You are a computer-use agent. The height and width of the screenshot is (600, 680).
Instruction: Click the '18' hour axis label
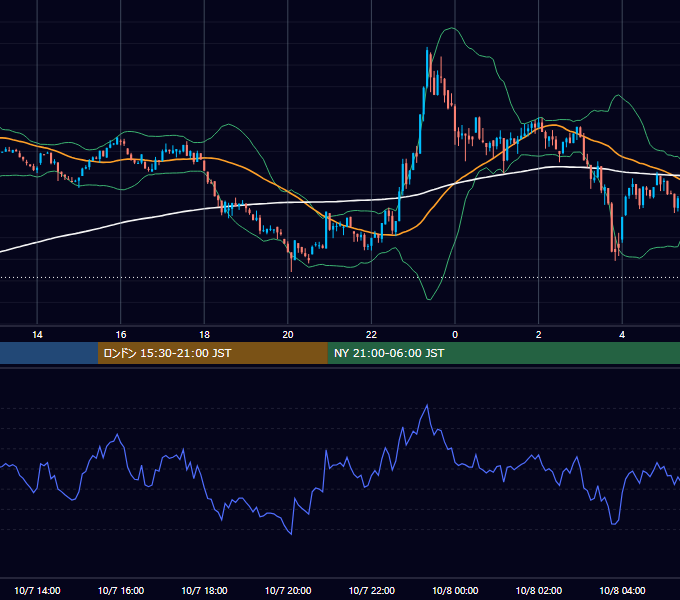204,335
